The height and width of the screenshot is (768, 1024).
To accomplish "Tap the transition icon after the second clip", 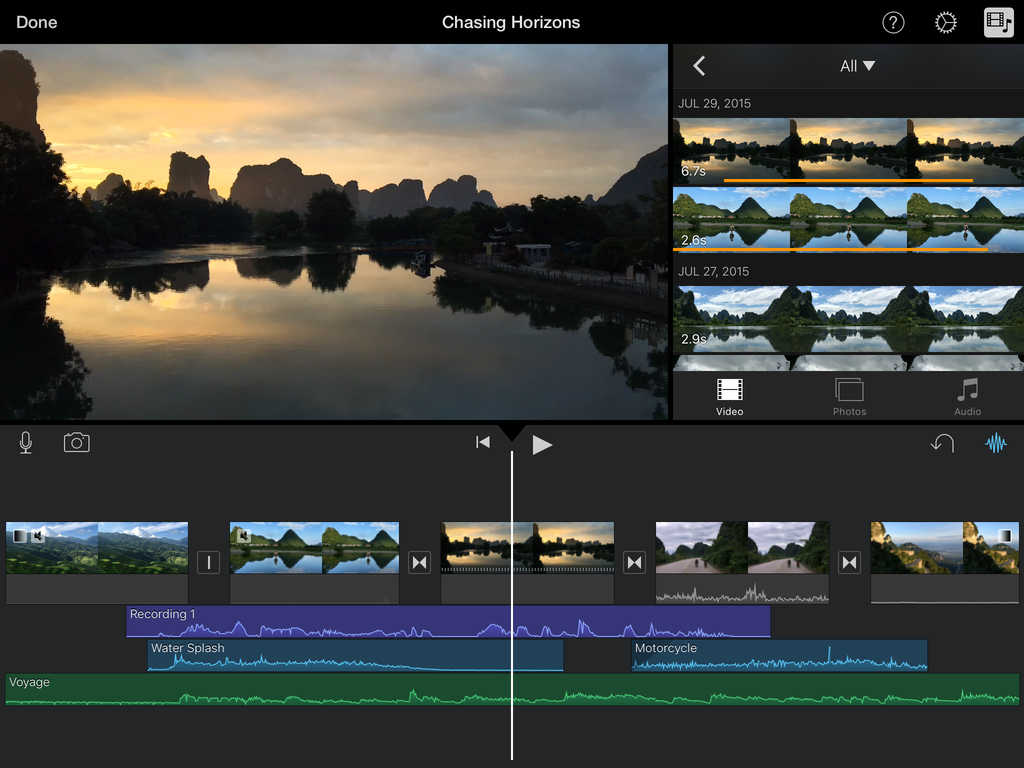I will point(419,562).
